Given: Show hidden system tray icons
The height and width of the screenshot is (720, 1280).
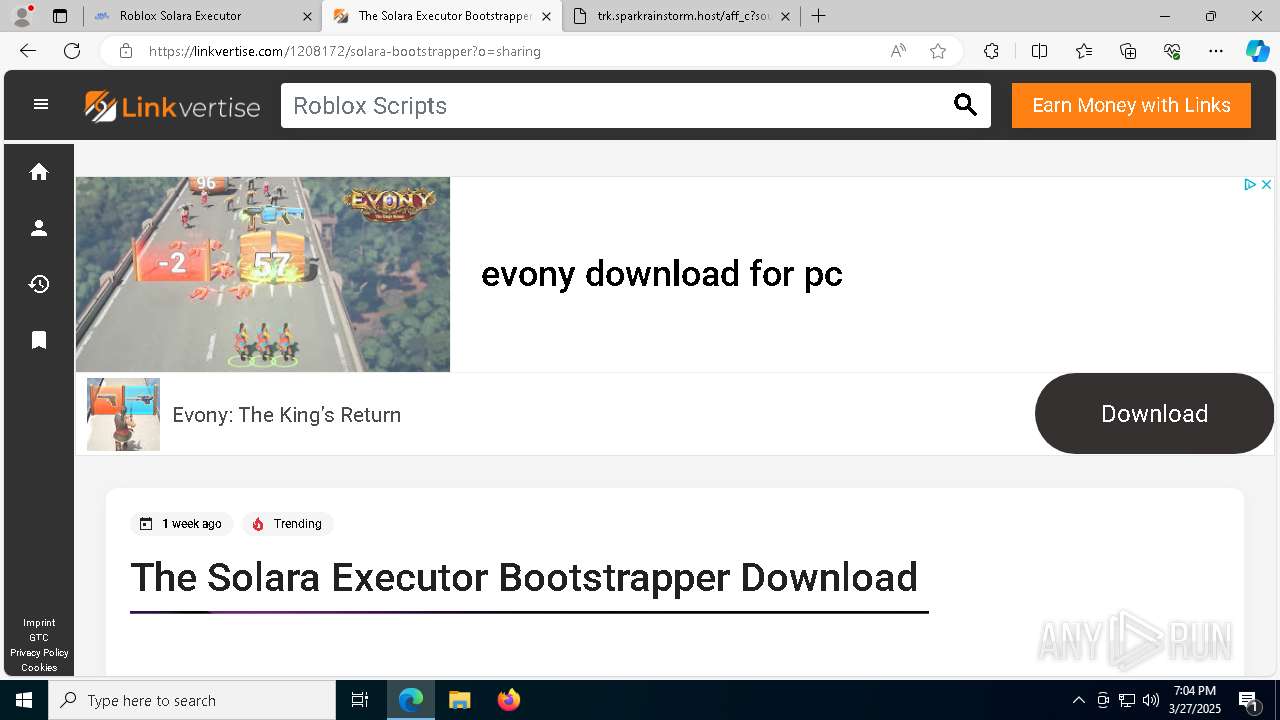Looking at the screenshot, I should coord(1078,700).
